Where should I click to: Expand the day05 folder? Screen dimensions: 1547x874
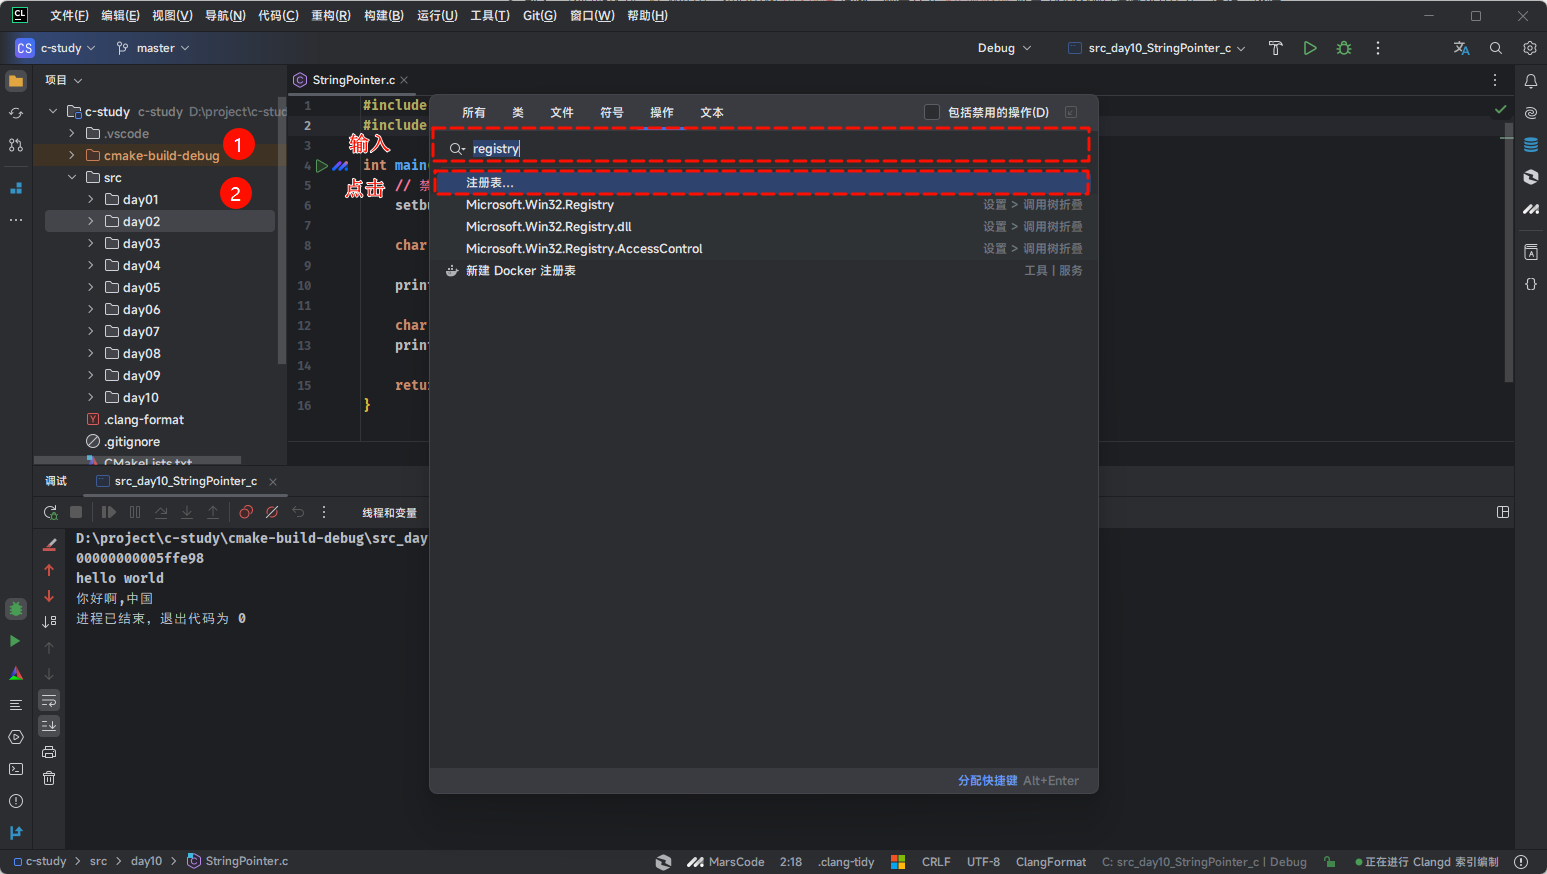[91, 288]
